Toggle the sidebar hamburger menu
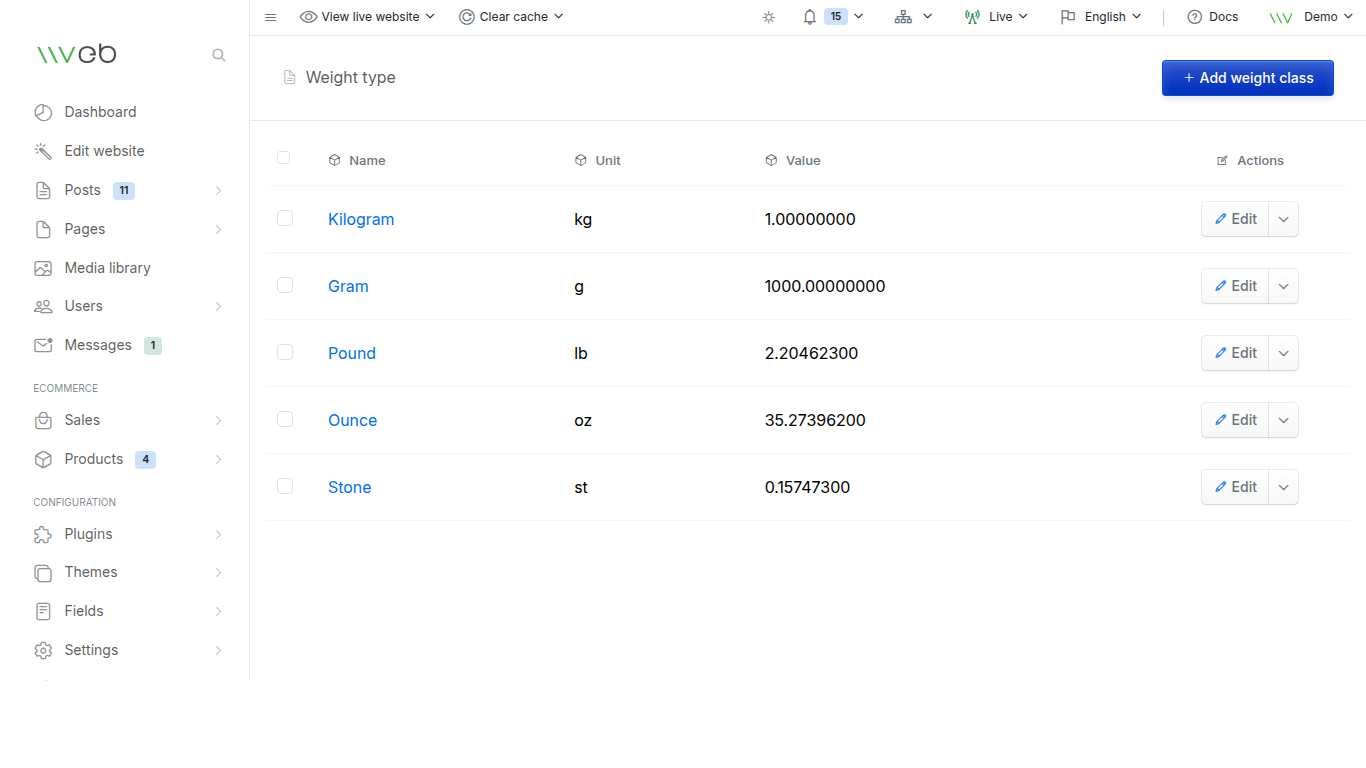 tap(270, 17)
